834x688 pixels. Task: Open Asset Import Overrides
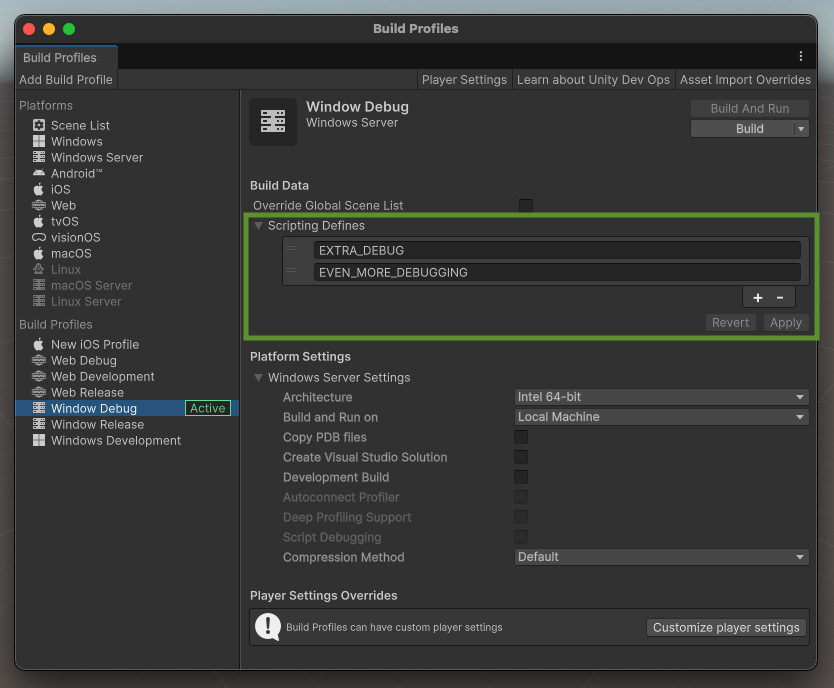click(x=745, y=80)
